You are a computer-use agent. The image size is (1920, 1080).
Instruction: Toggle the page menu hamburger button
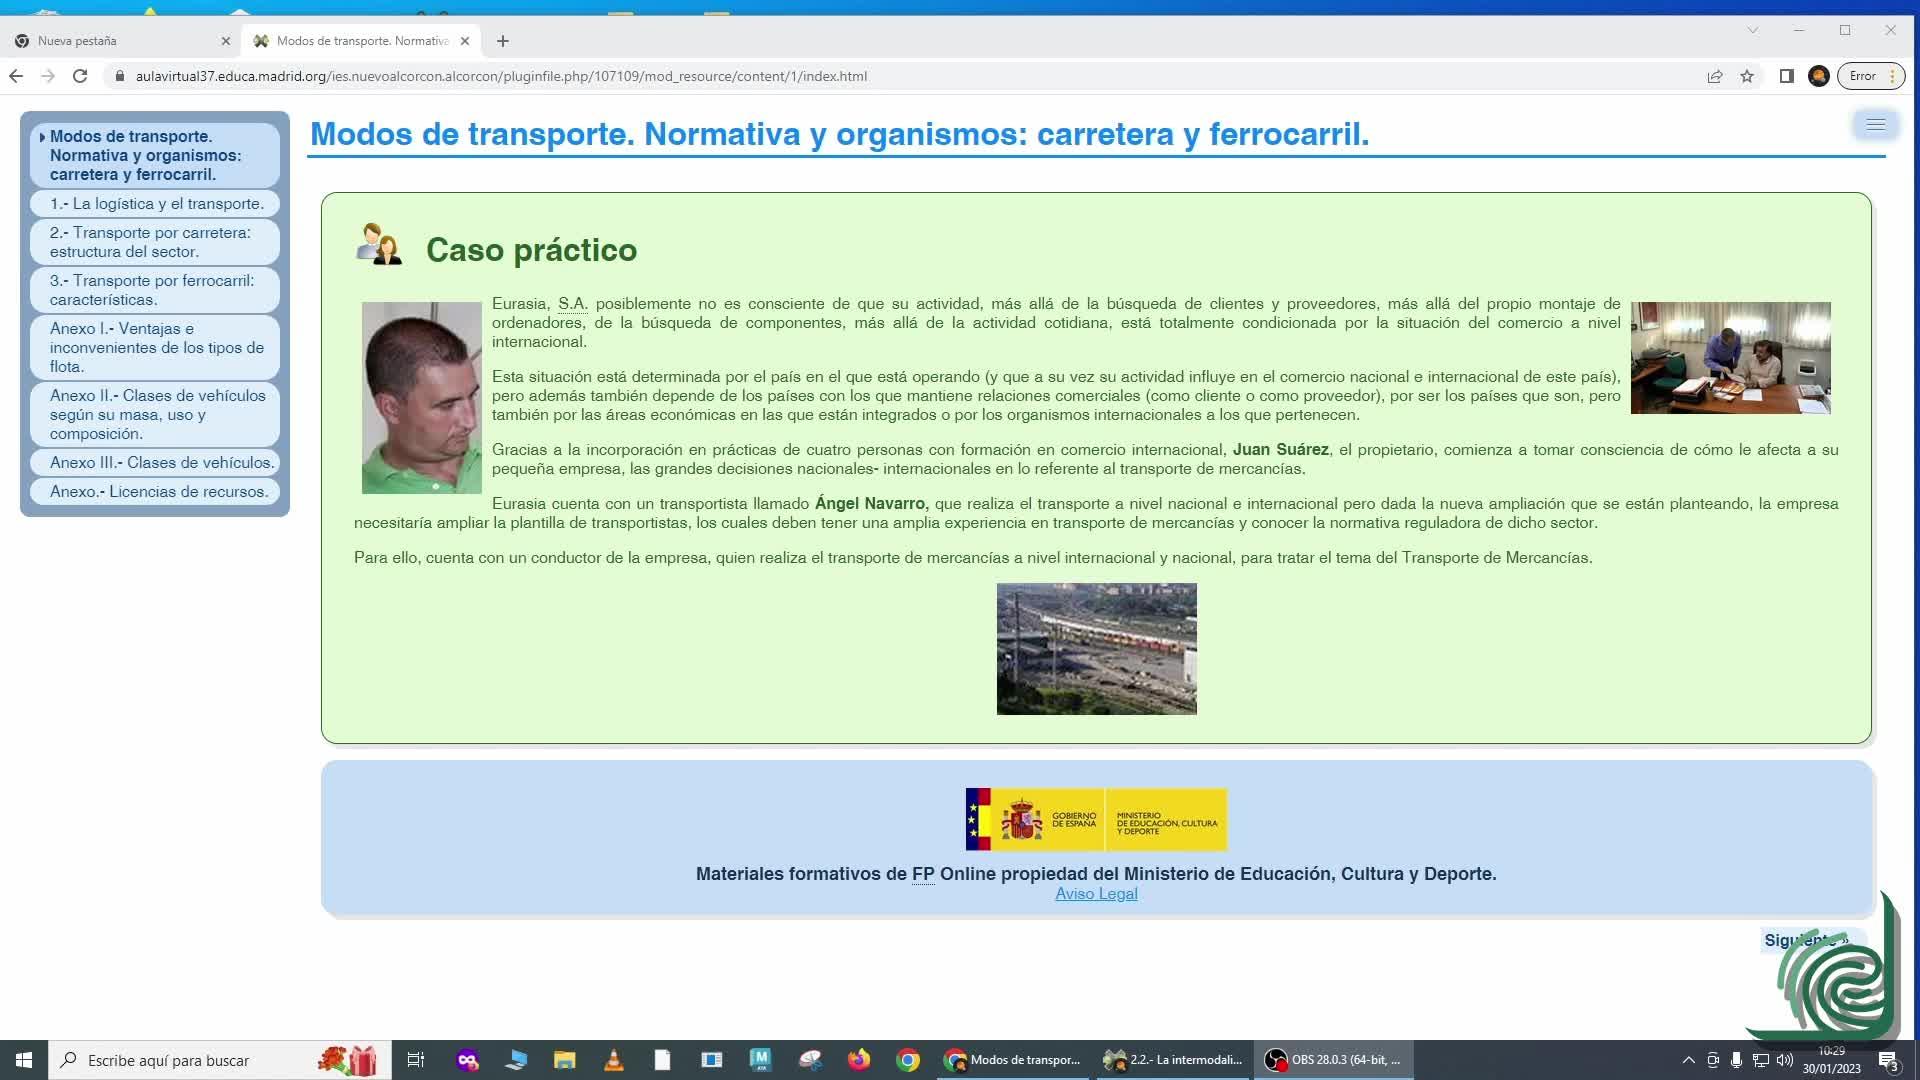pos(1875,125)
